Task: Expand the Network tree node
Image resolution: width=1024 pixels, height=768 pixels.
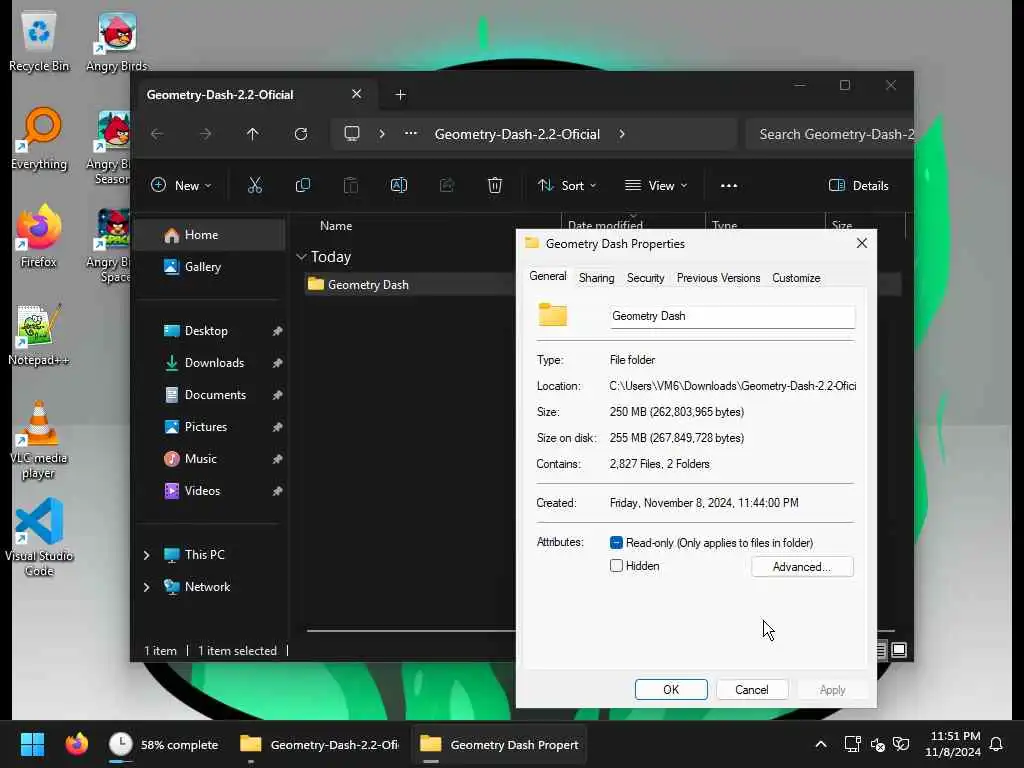Action: (146, 586)
